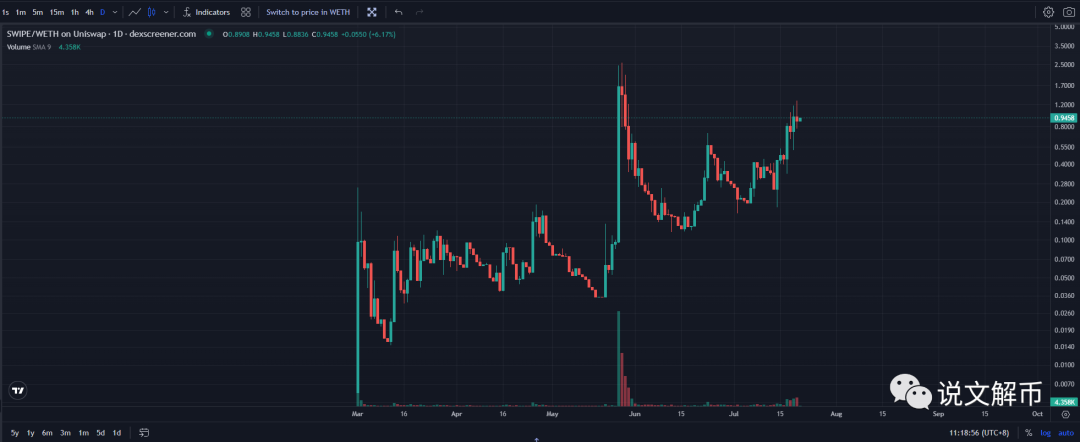The image size is (1080, 442).
Task: Click Switch to price in WETH
Action: point(308,12)
